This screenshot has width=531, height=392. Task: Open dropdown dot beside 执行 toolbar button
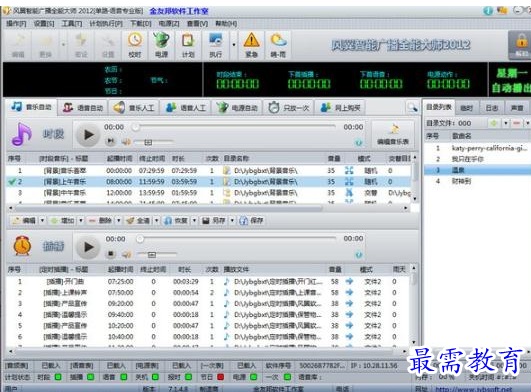pos(234,45)
